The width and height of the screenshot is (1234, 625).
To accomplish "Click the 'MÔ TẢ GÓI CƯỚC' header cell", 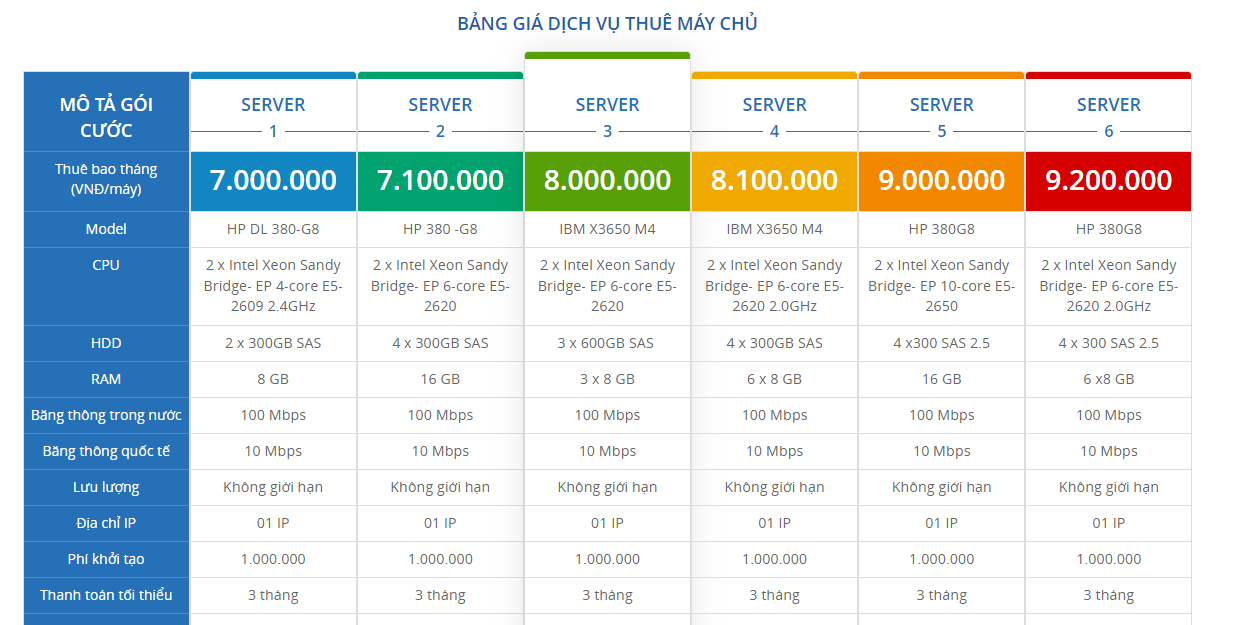I will pyautogui.click(x=106, y=117).
